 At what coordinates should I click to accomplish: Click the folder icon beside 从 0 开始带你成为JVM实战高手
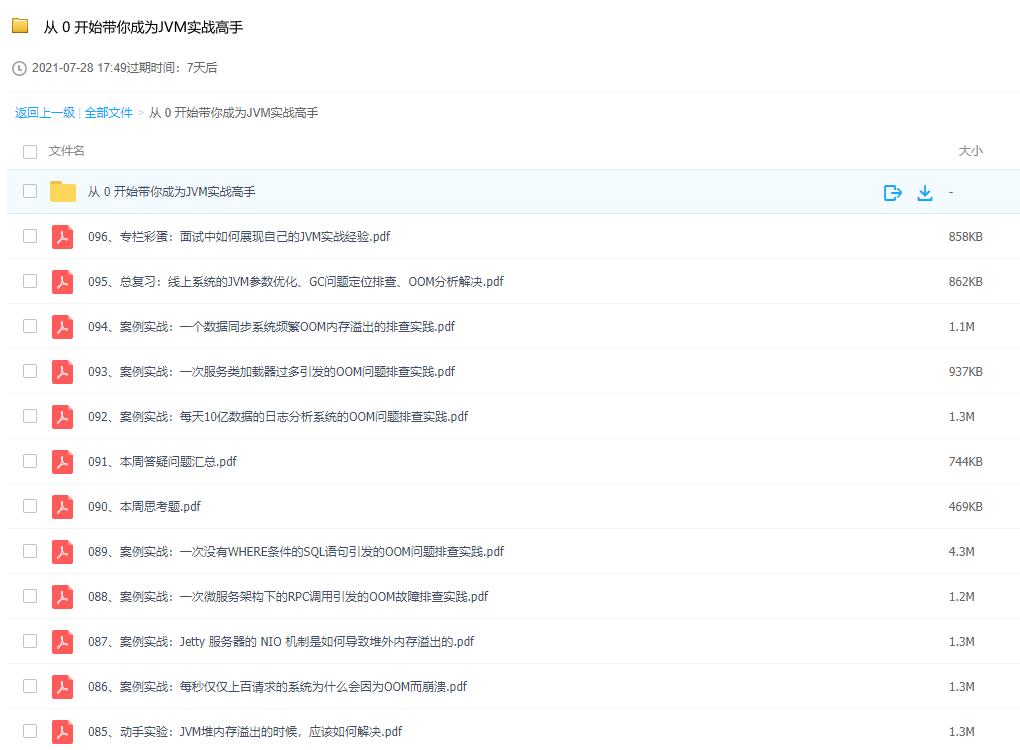[62, 191]
